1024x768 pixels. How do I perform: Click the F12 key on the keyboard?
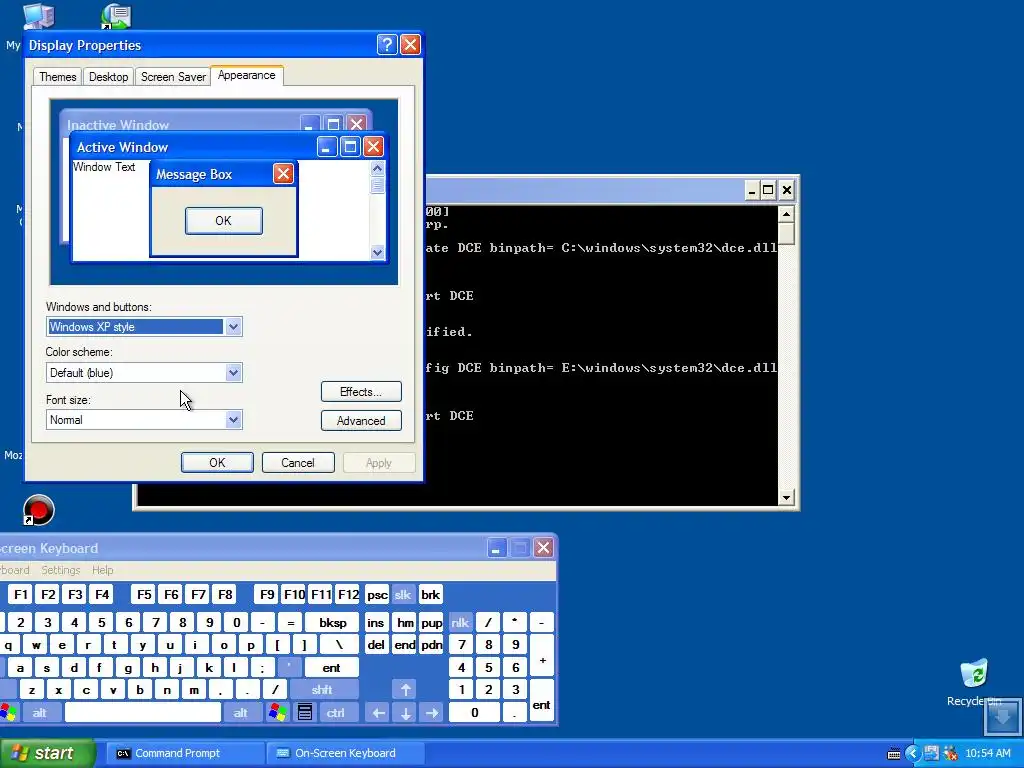(348, 594)
